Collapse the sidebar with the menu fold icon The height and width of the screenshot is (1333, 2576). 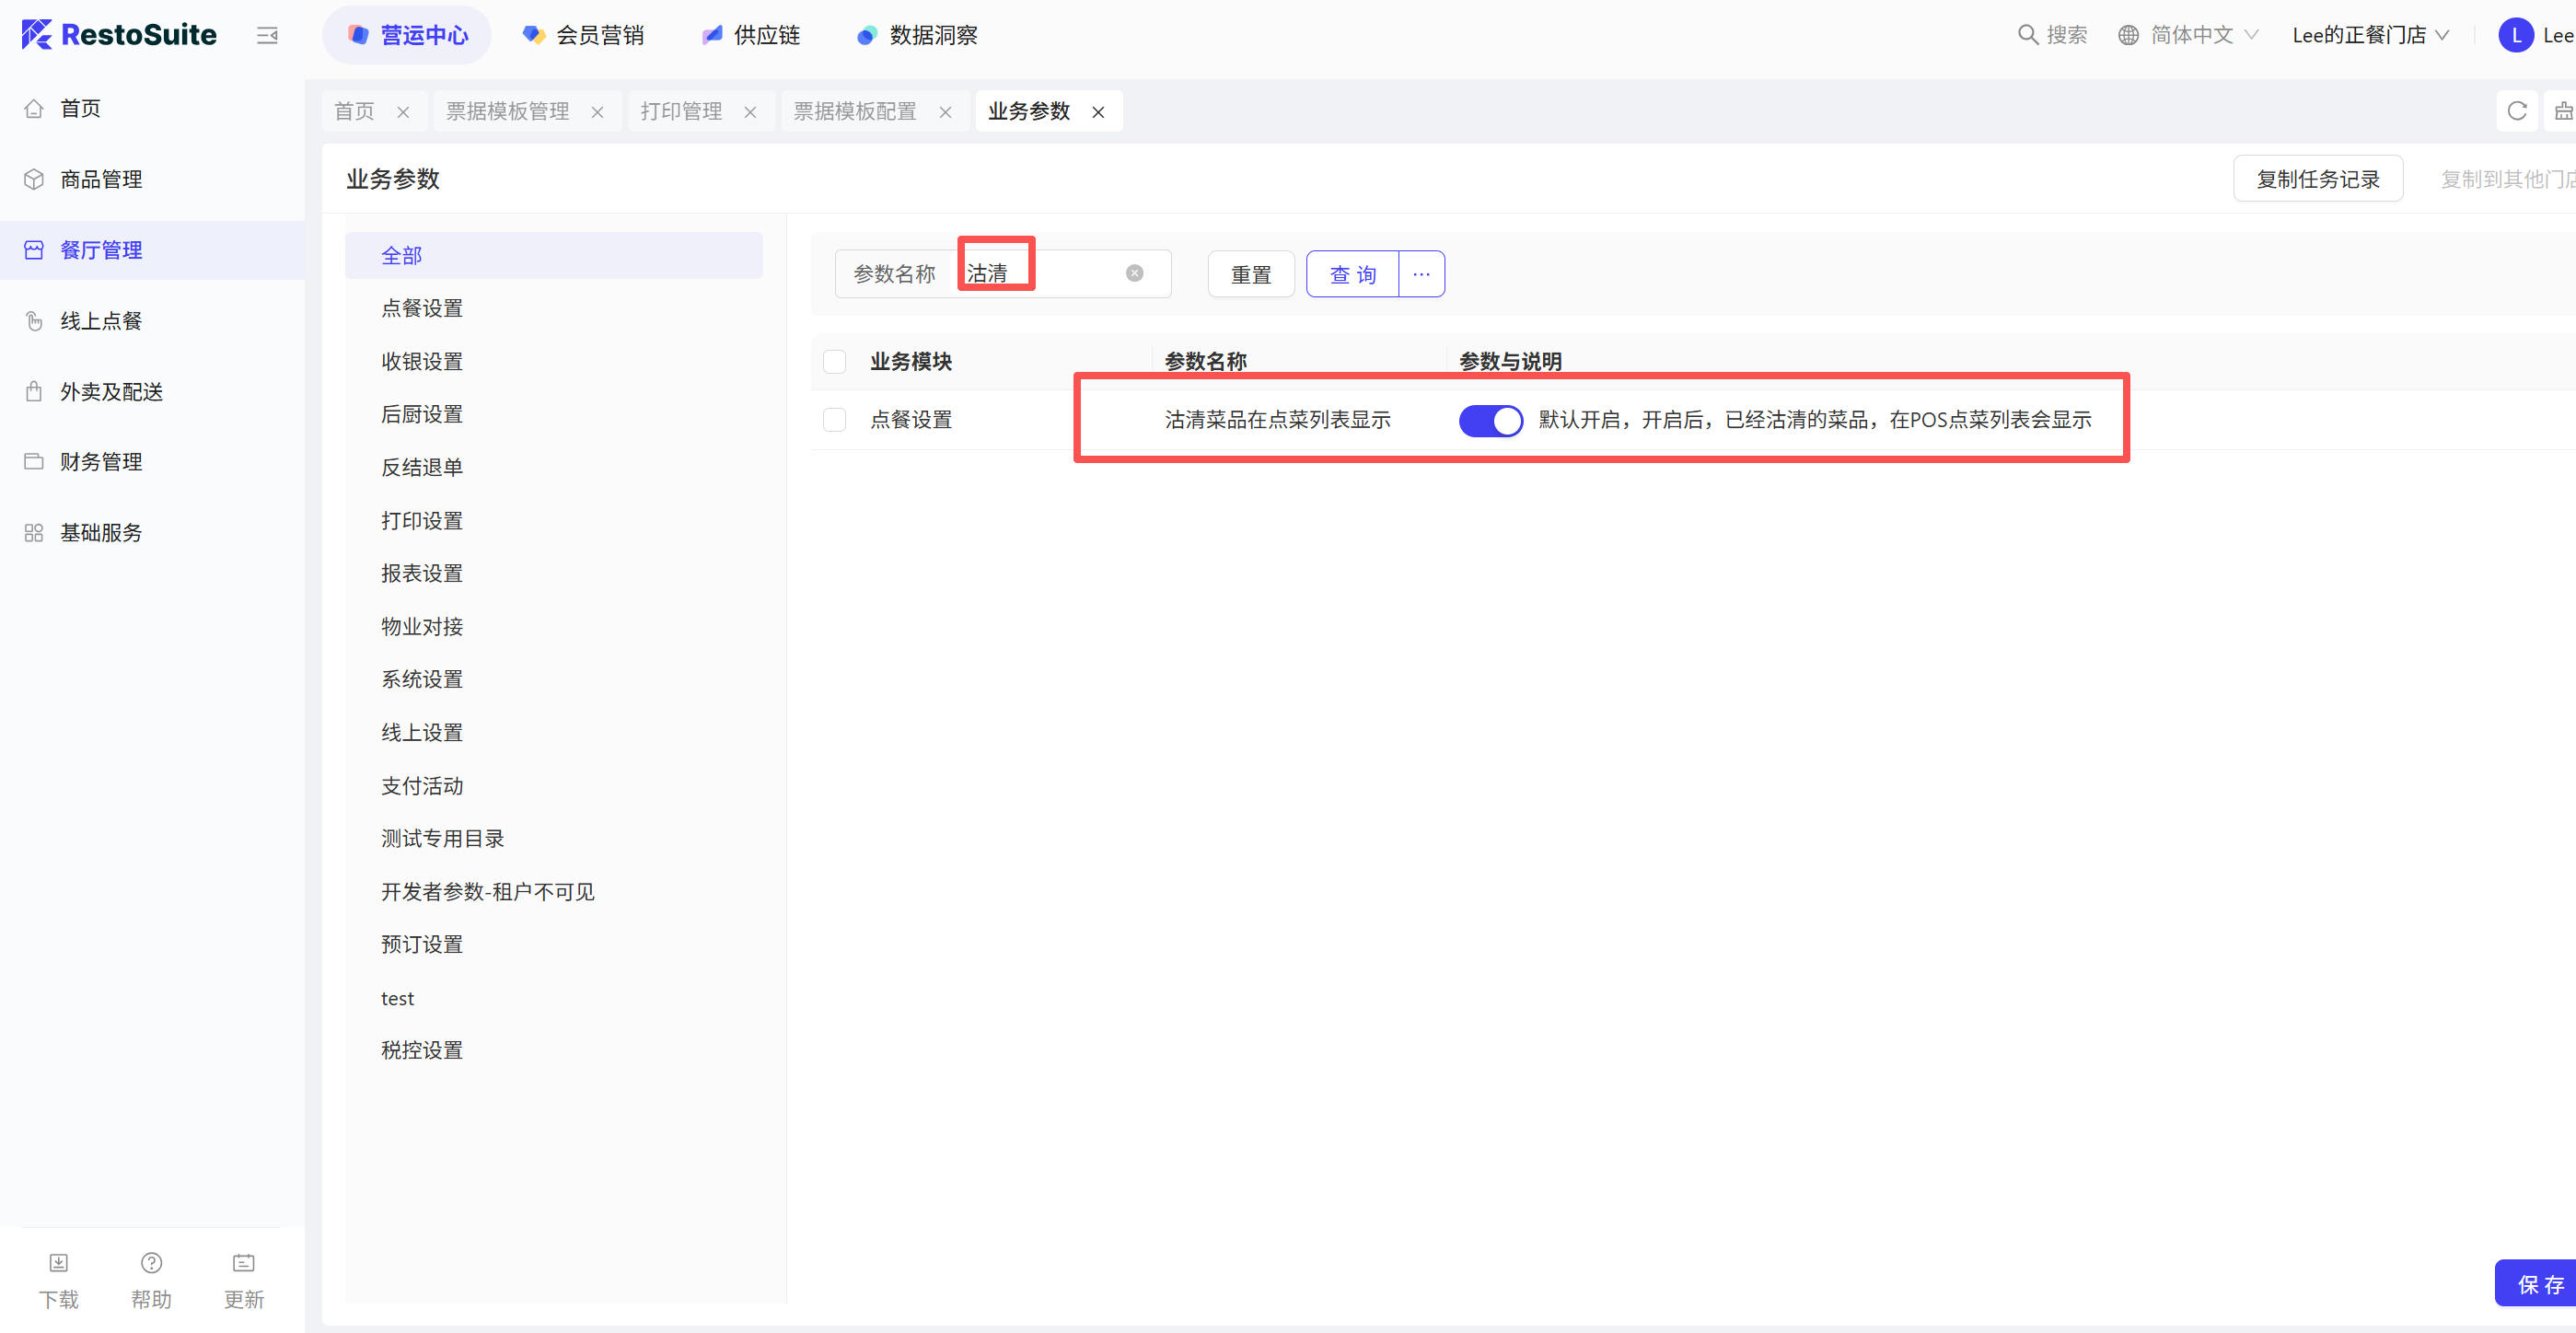(x=267, y=36)
